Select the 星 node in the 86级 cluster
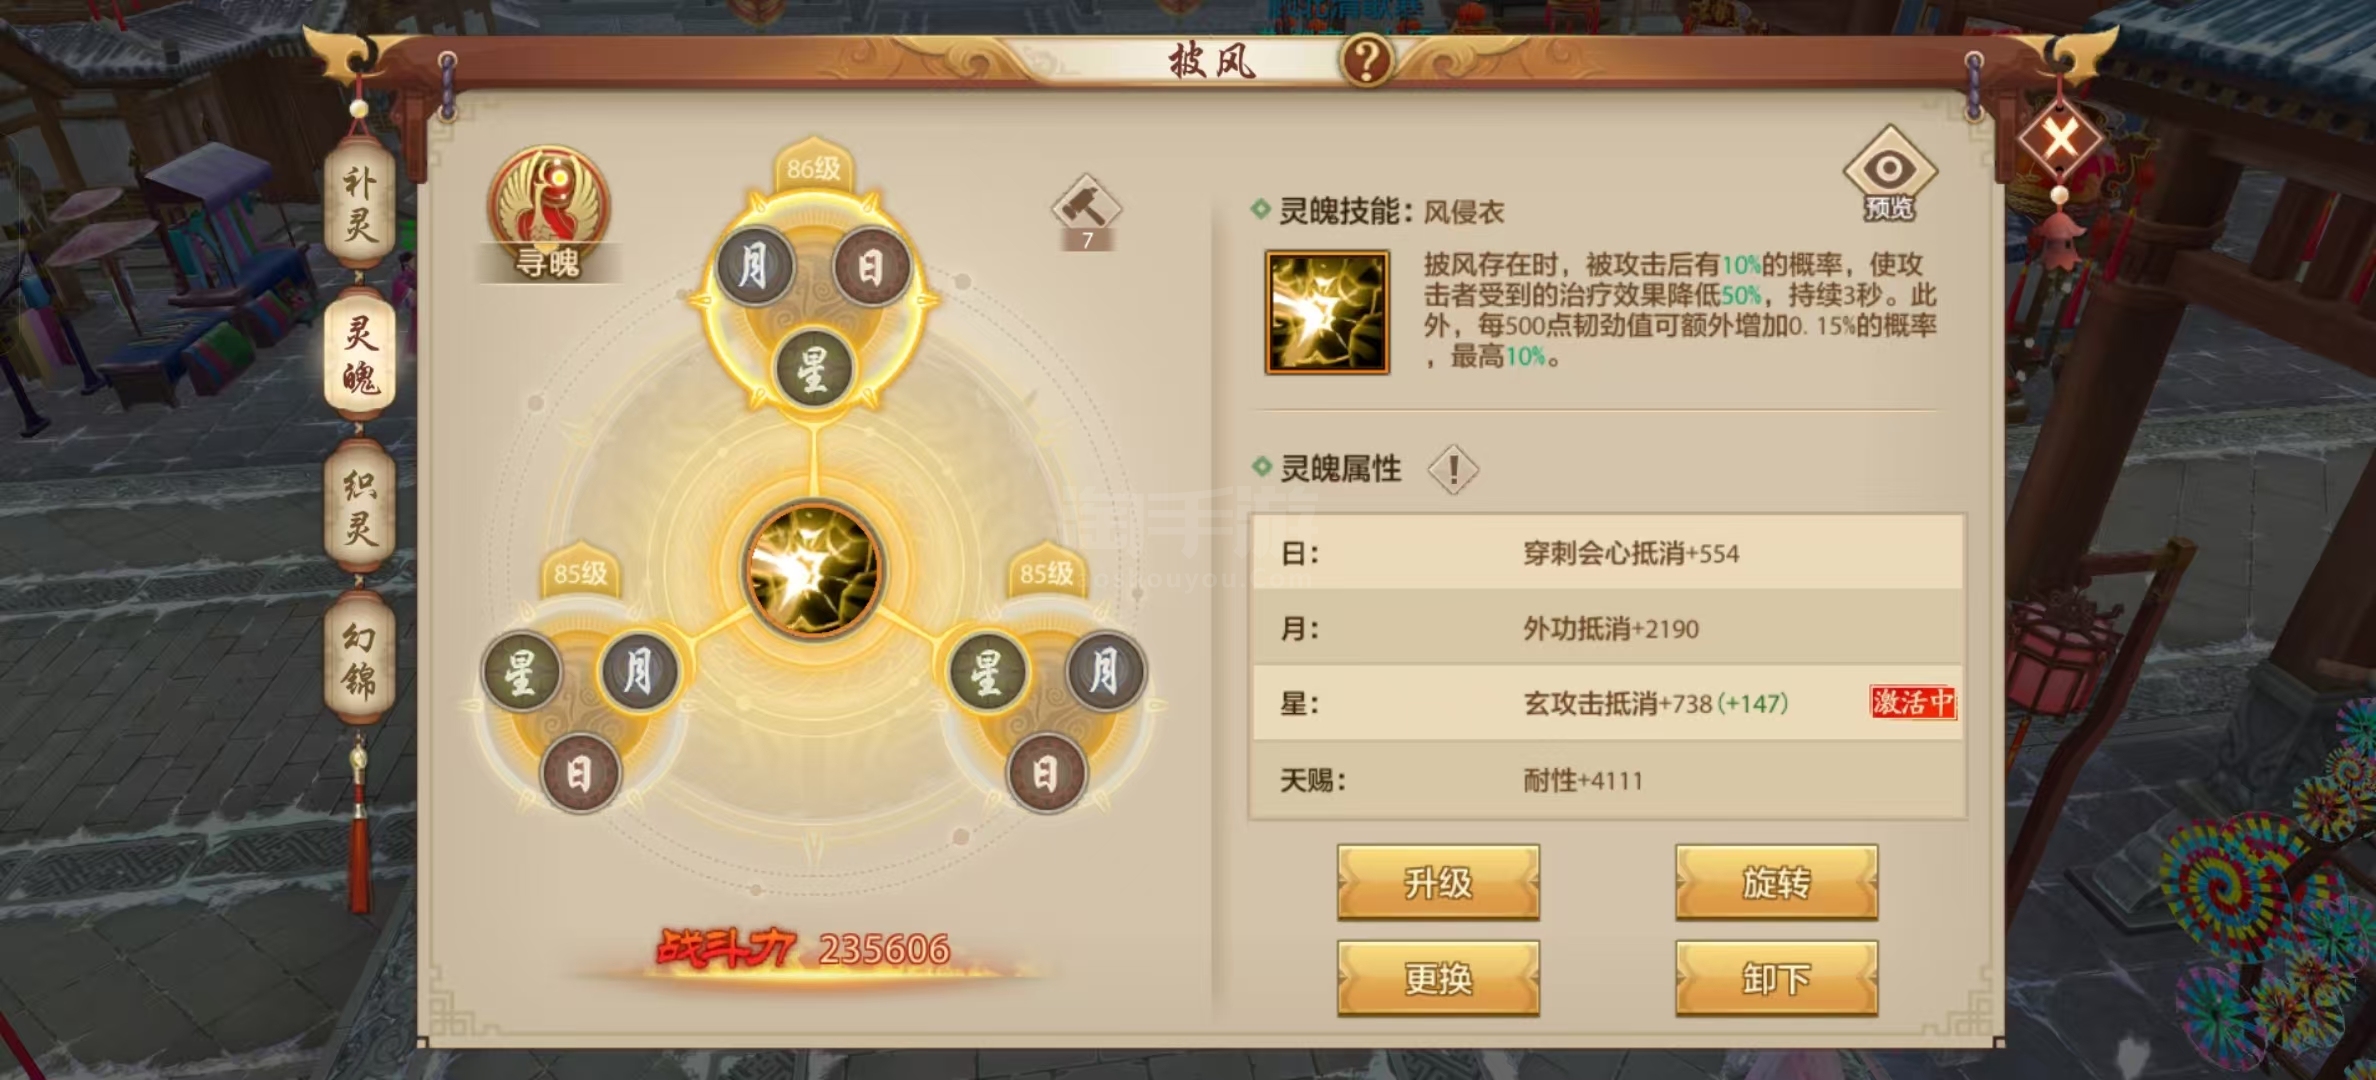Viewport: 2376px width, 1080px height. point(813,368)
